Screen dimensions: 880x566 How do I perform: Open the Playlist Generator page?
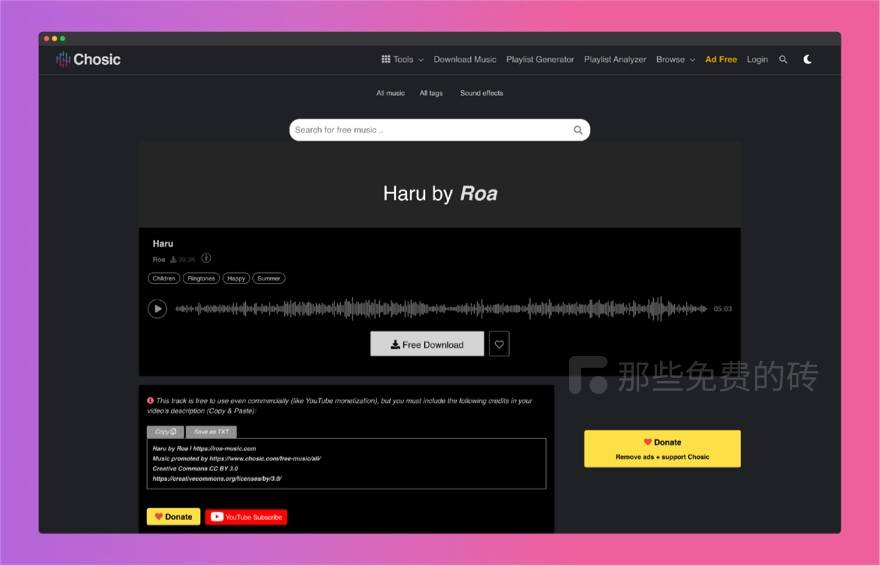pyautogui.click(x=540, y=60)
